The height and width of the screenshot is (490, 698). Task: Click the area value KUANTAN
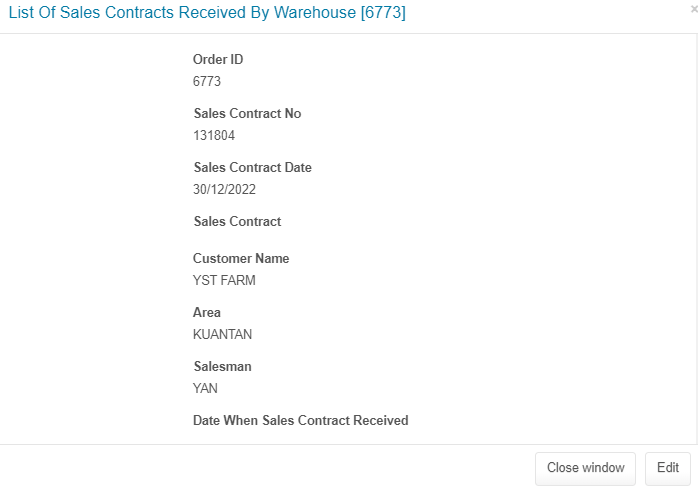[222, 334]
